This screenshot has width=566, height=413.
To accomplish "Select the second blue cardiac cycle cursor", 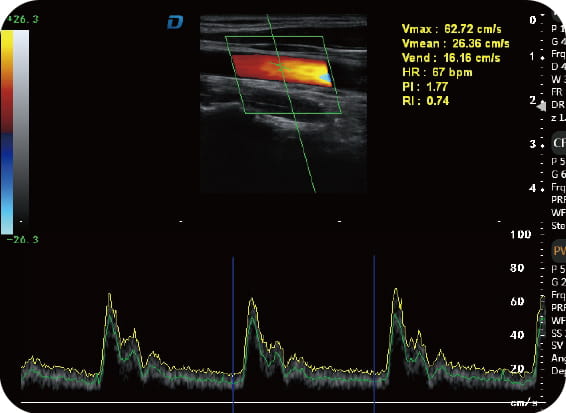I will point(374,334).
